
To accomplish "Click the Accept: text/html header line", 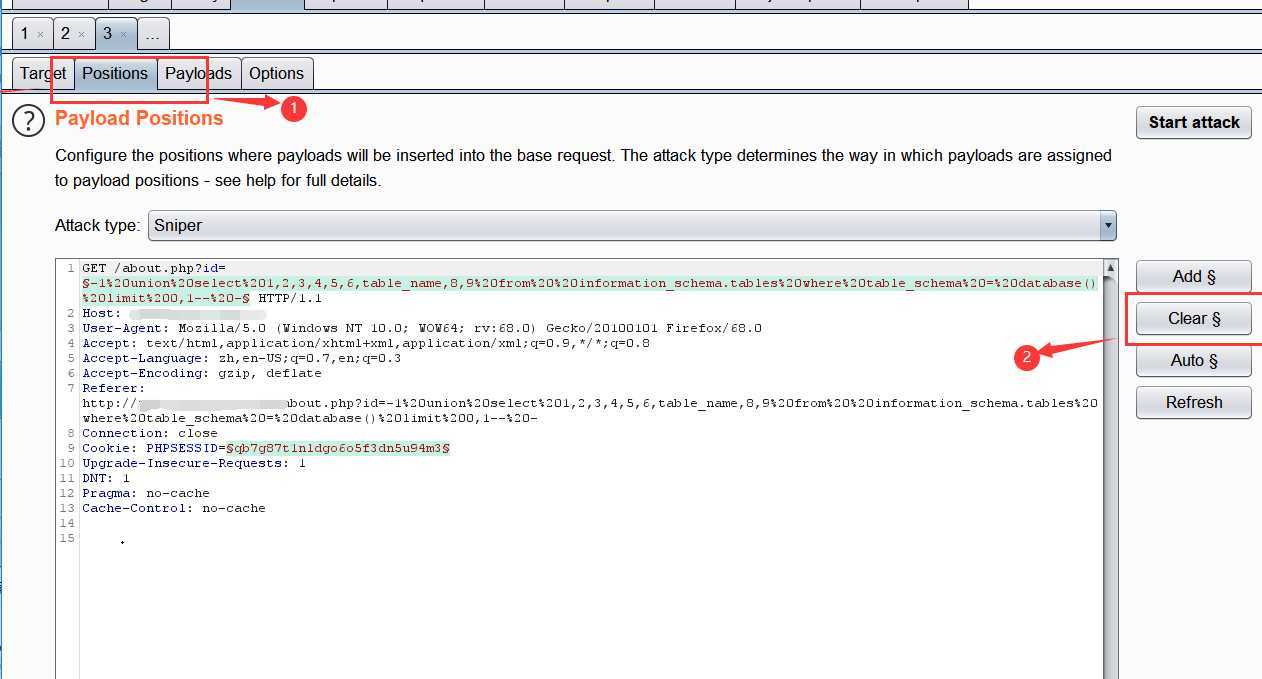I will 366,343.
